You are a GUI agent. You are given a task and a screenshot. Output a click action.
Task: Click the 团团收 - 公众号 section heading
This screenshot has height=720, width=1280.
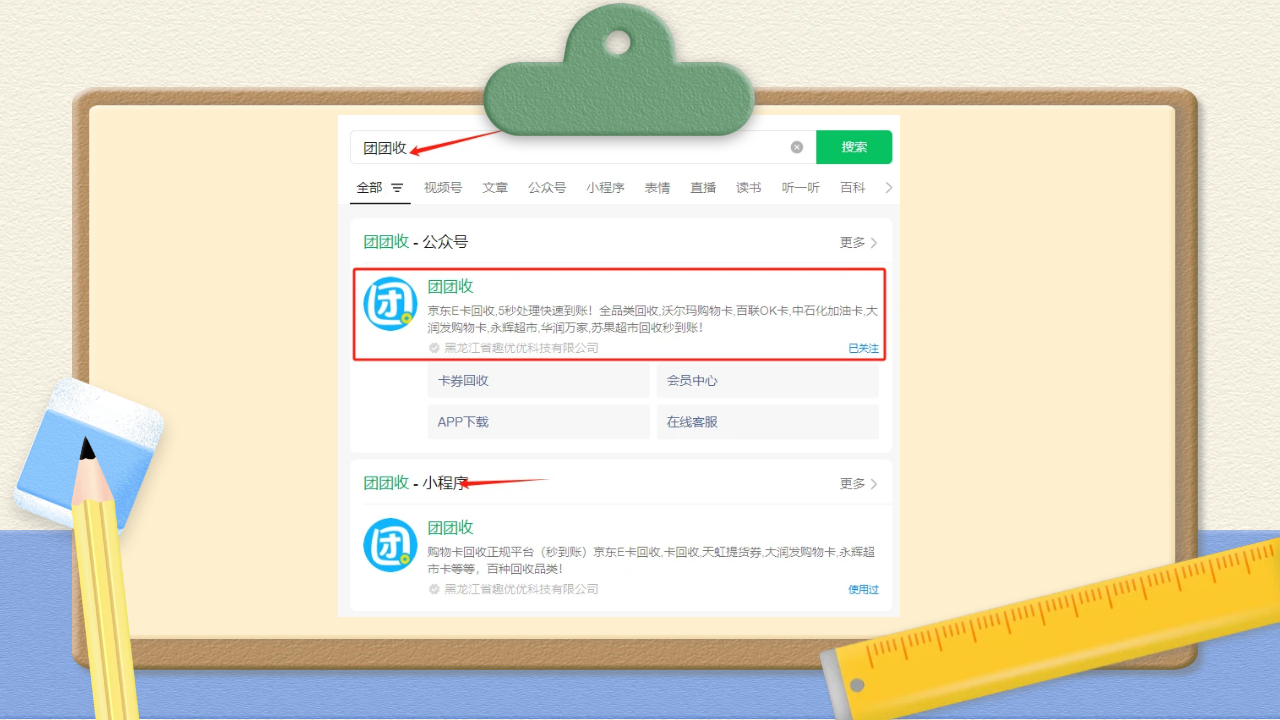click(416, 242)
